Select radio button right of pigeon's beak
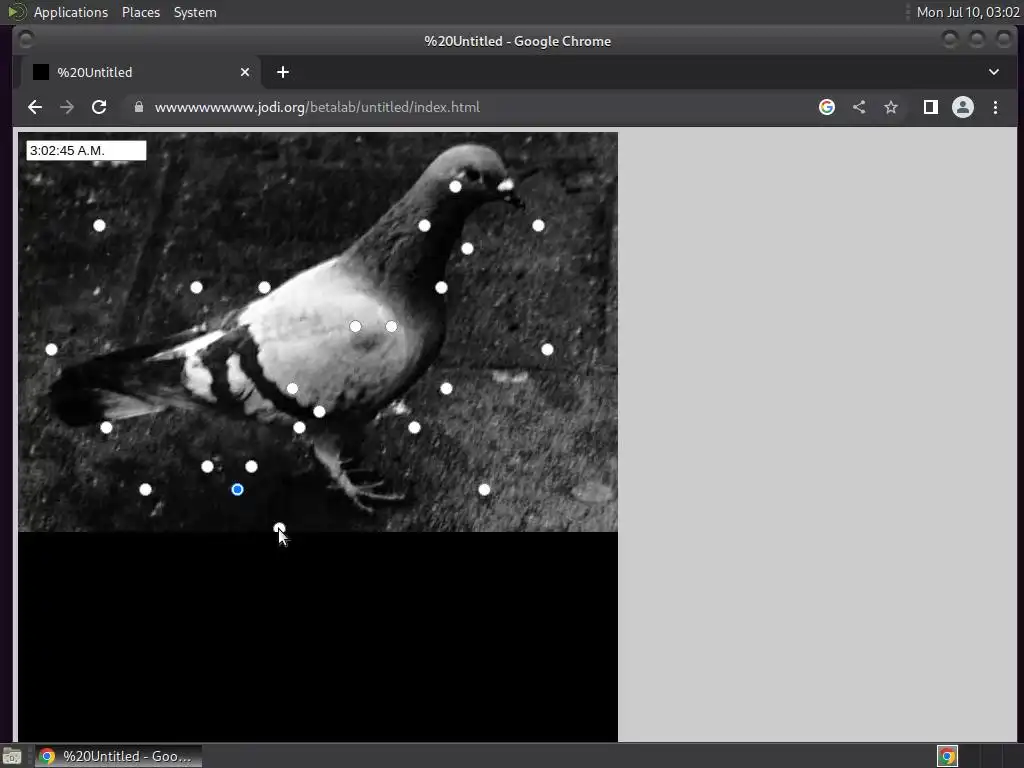1024x768 pixels. point(538,225)
